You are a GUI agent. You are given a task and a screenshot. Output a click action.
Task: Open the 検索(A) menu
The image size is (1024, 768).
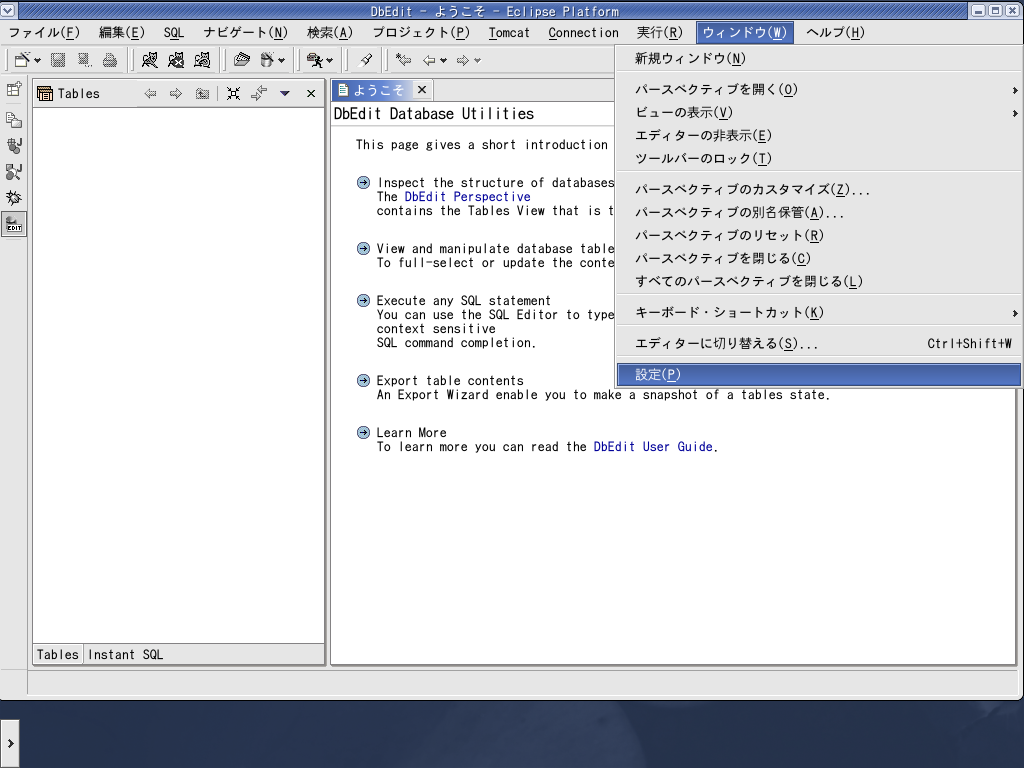(330, 33)
